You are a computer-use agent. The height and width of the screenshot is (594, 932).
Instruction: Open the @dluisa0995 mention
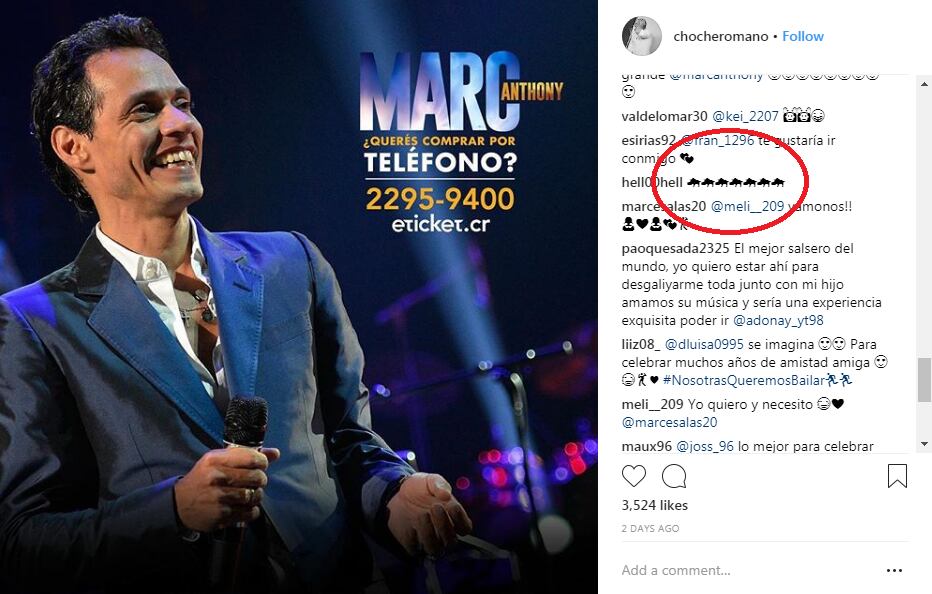(x=704, y=344)
